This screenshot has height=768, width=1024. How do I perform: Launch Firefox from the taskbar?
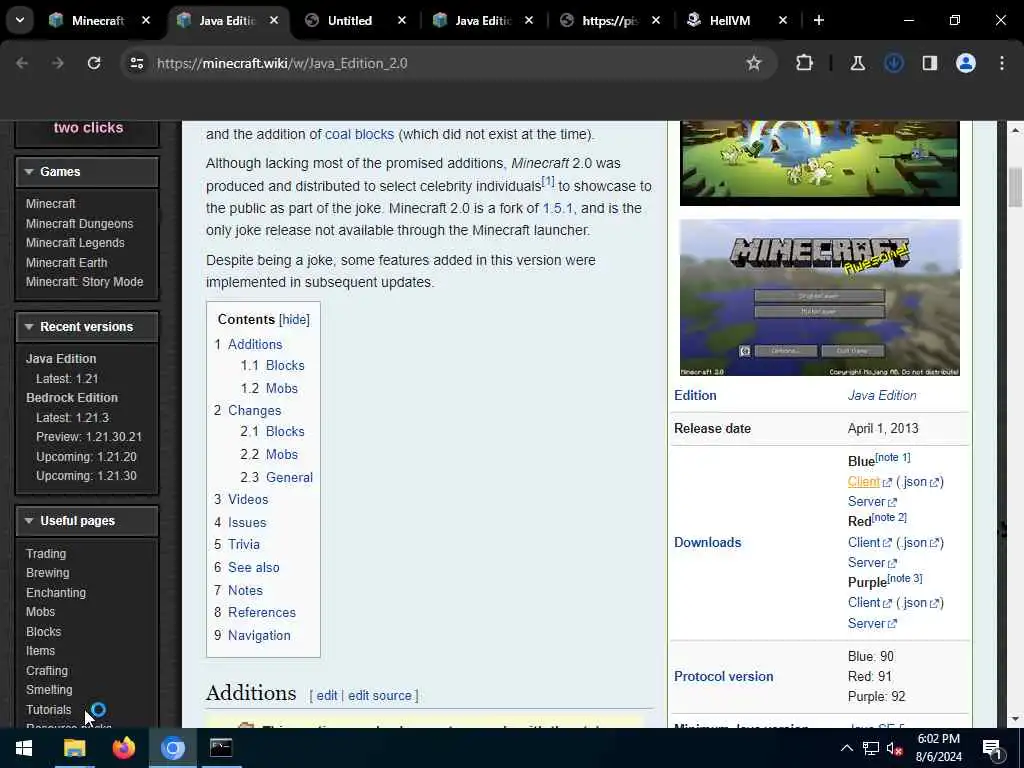pos(123,748)
